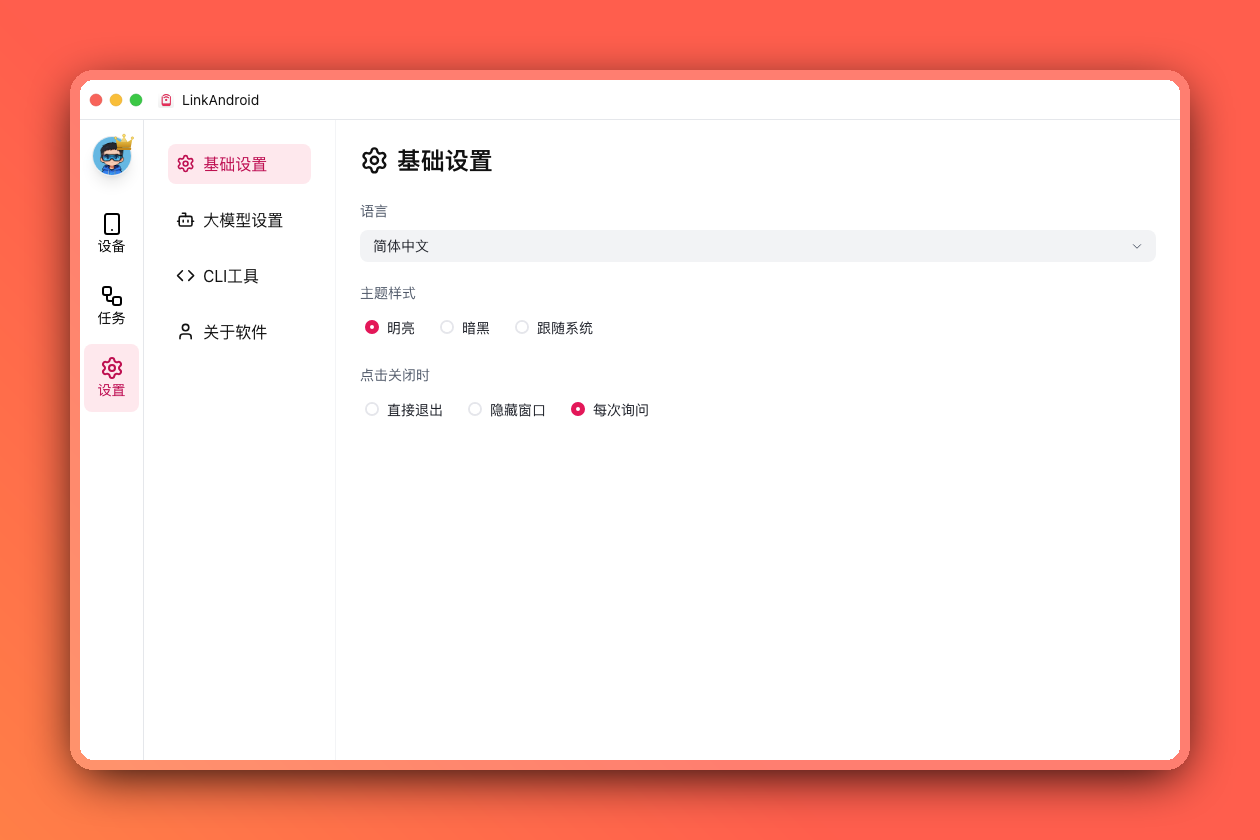This screenshot has width=1260, height=840.
Task: Click the LinkAndroid logo in title bar
Action: 166,100
